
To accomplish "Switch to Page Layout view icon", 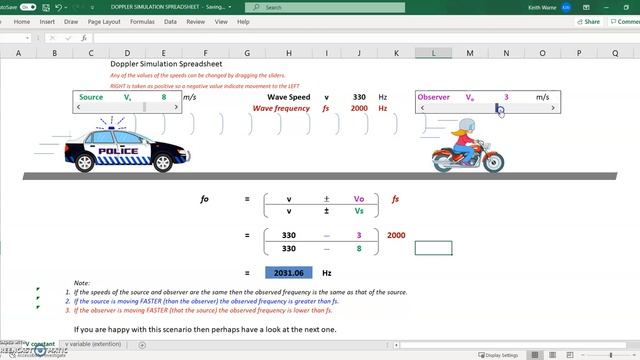I will pos(552,355).
